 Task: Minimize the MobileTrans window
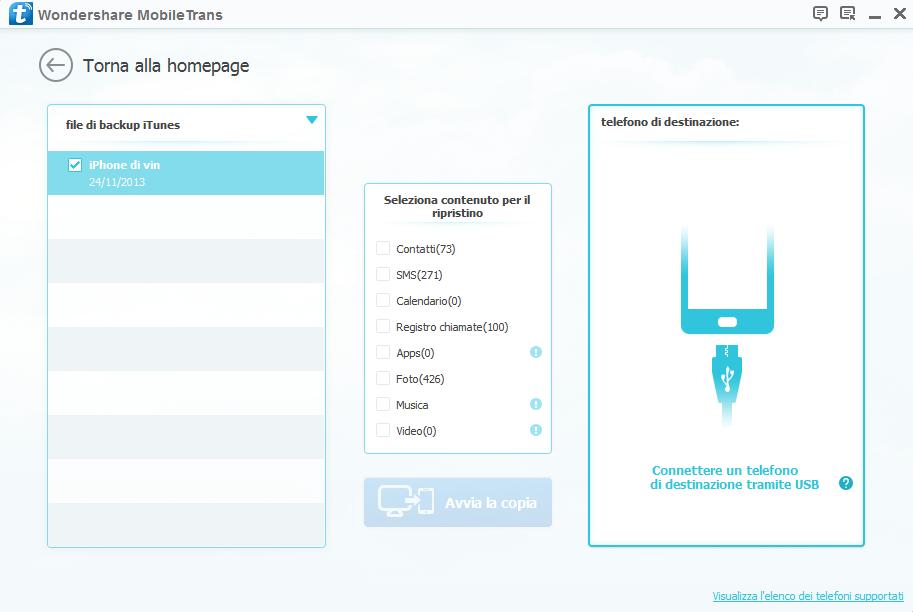point(874,17)
